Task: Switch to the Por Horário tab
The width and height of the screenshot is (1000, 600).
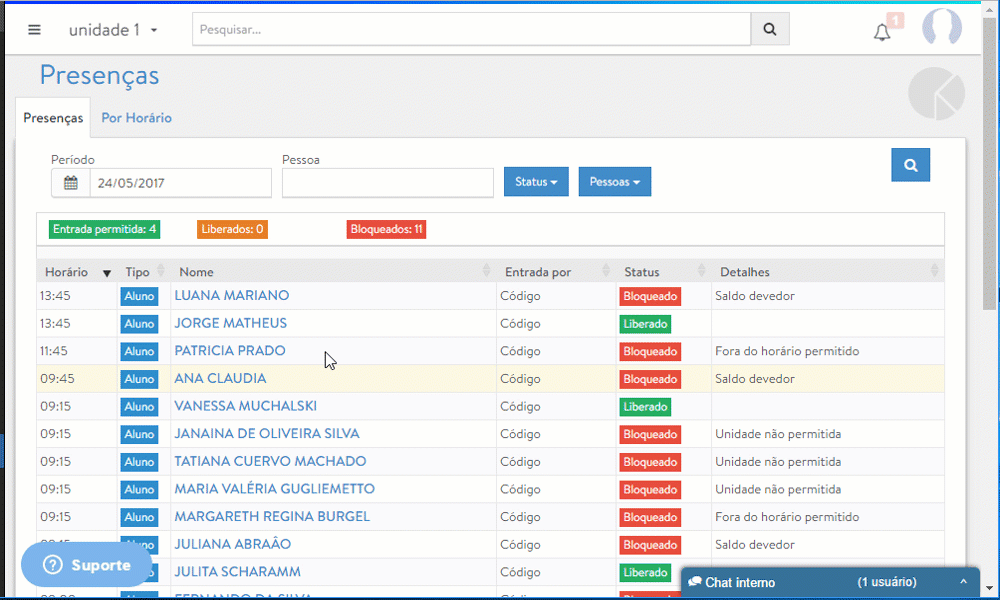Action: (x=136, y=118)
